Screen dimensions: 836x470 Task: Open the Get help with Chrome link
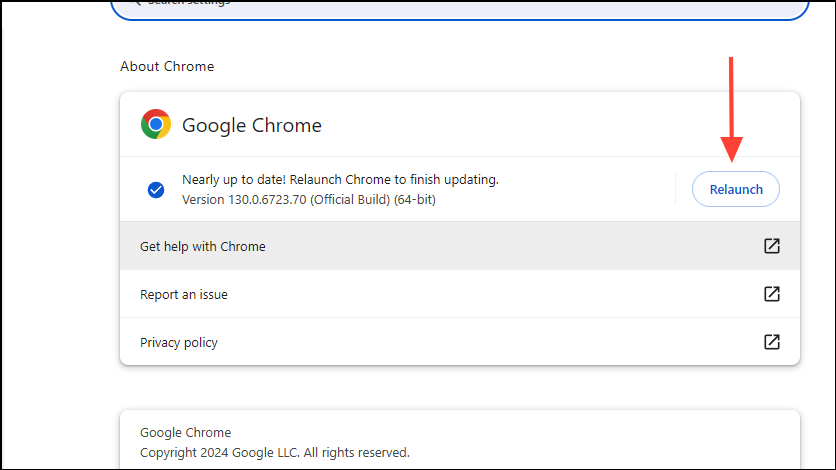click(x=203, y=246)
